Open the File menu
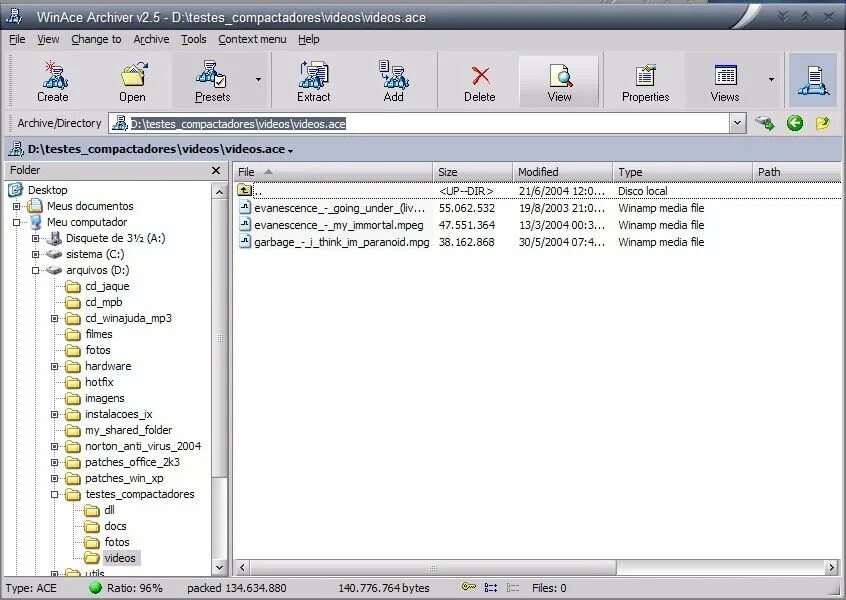The width and height of the screenshot is (846, 600). tap(17, 39)
